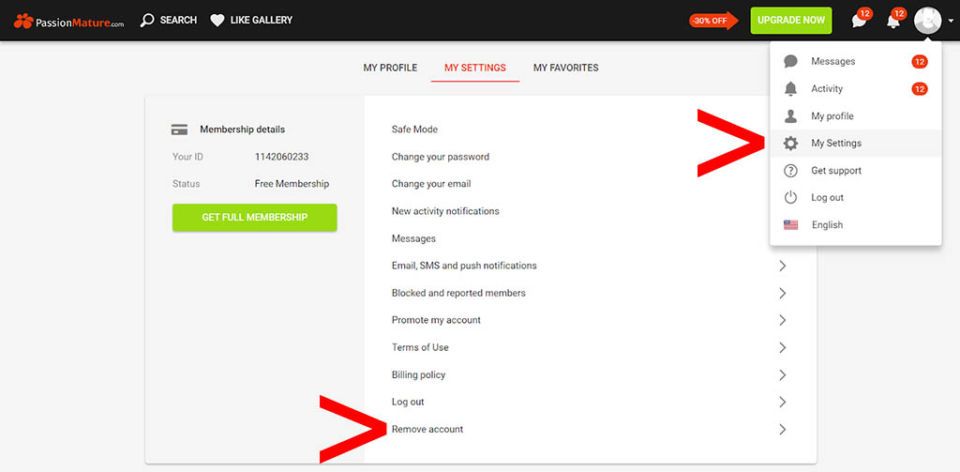Click the question mark icon beside Get support
The image size is (960, 472).
(791, 170)
